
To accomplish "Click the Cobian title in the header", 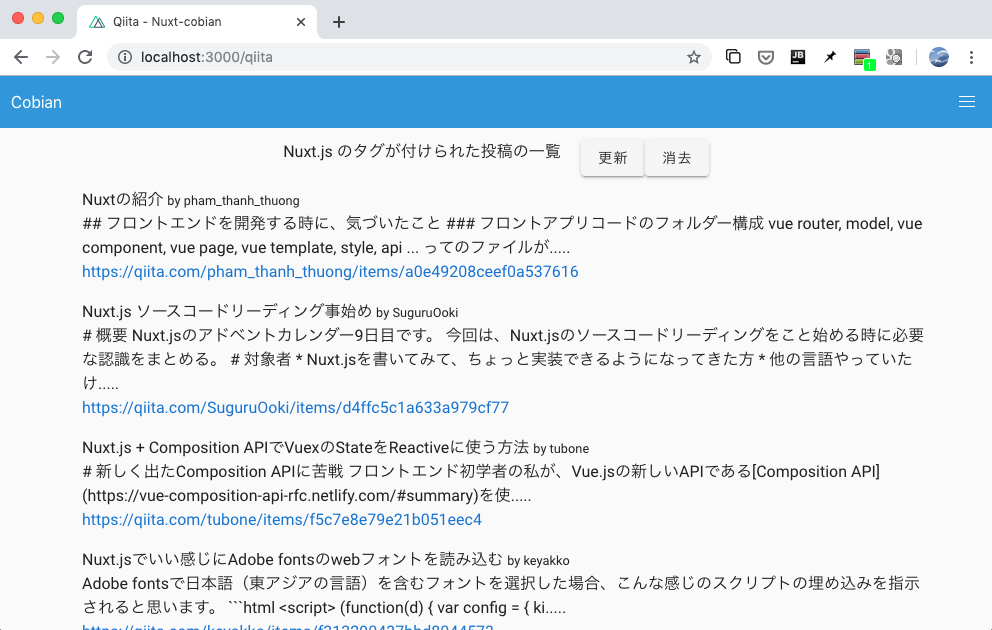I will (36, 102).
